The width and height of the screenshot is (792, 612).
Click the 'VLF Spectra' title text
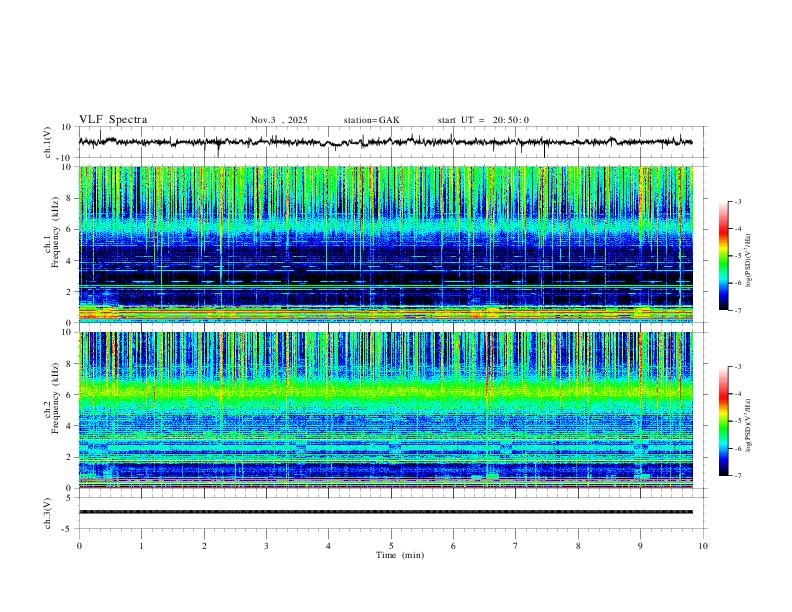pos(113,120)
